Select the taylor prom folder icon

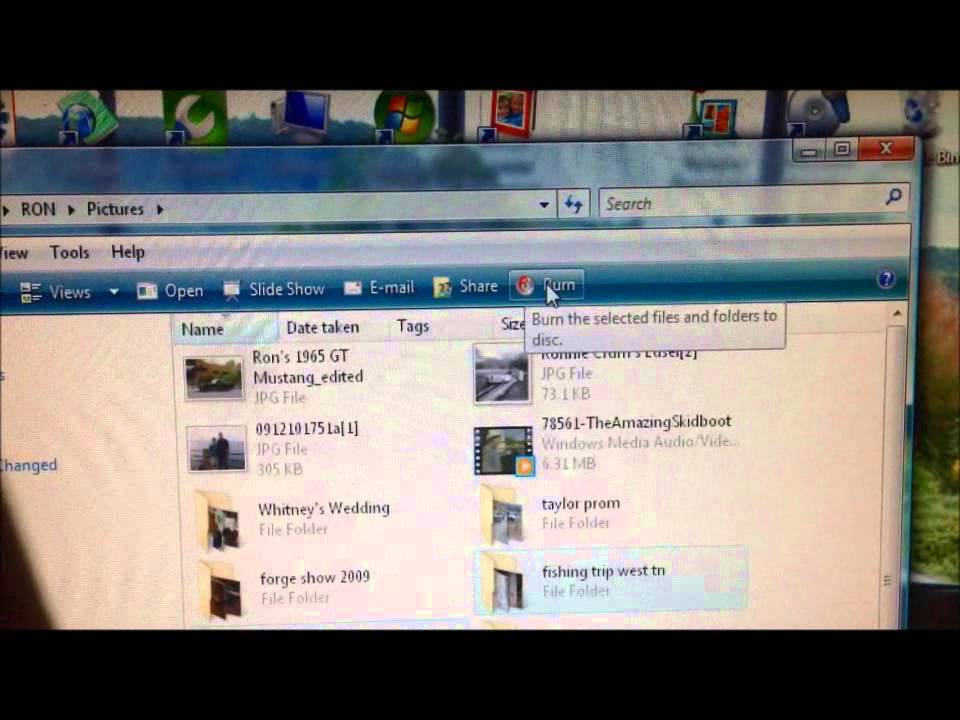coord(503,514)
